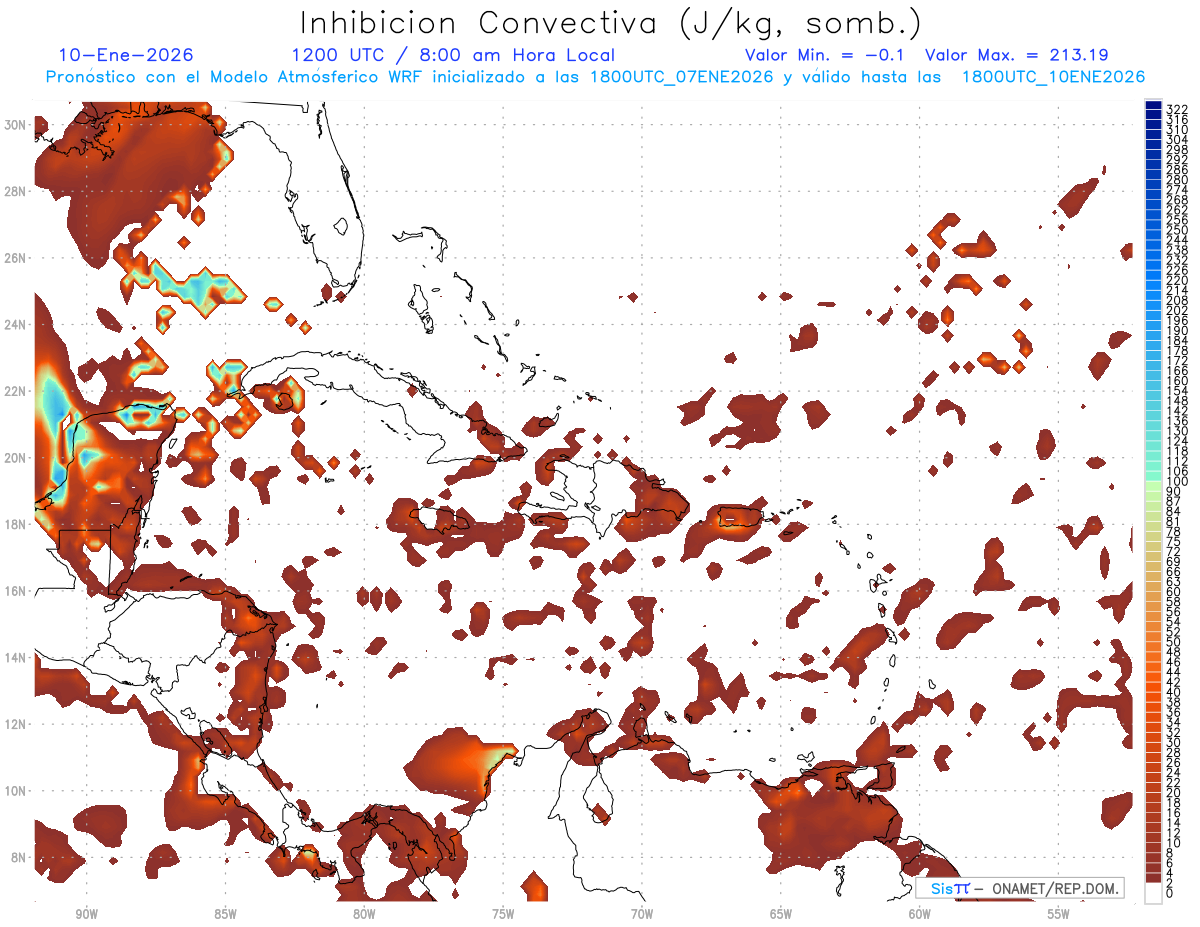
Task: Click the "65W" longitude label
Action: click(781, 914)
